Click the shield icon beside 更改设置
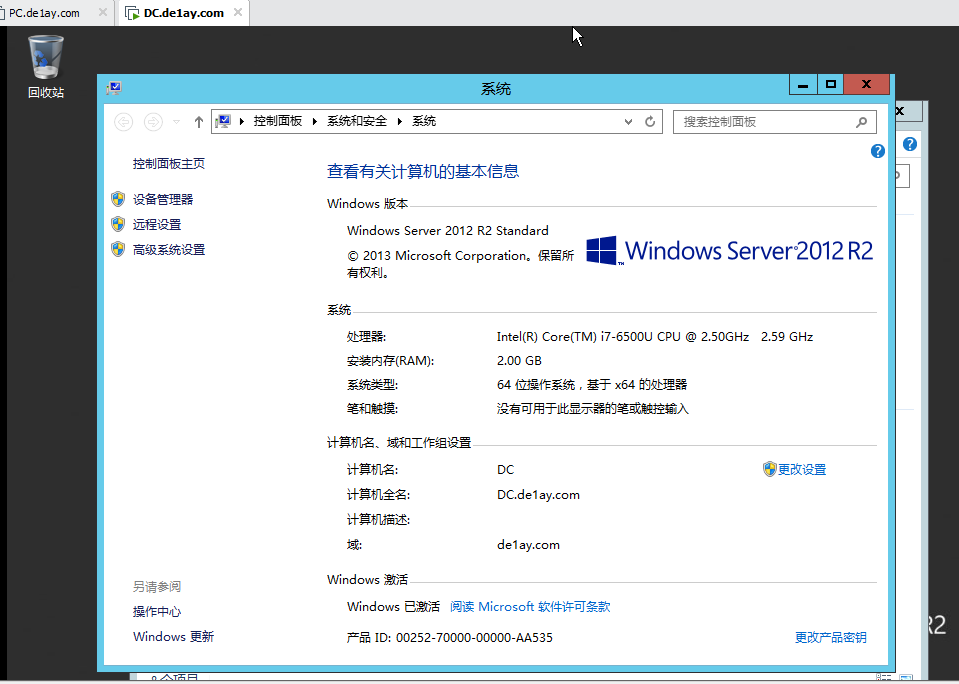The width and height of the screenshot is (959, 684). (x=769, y=469)
